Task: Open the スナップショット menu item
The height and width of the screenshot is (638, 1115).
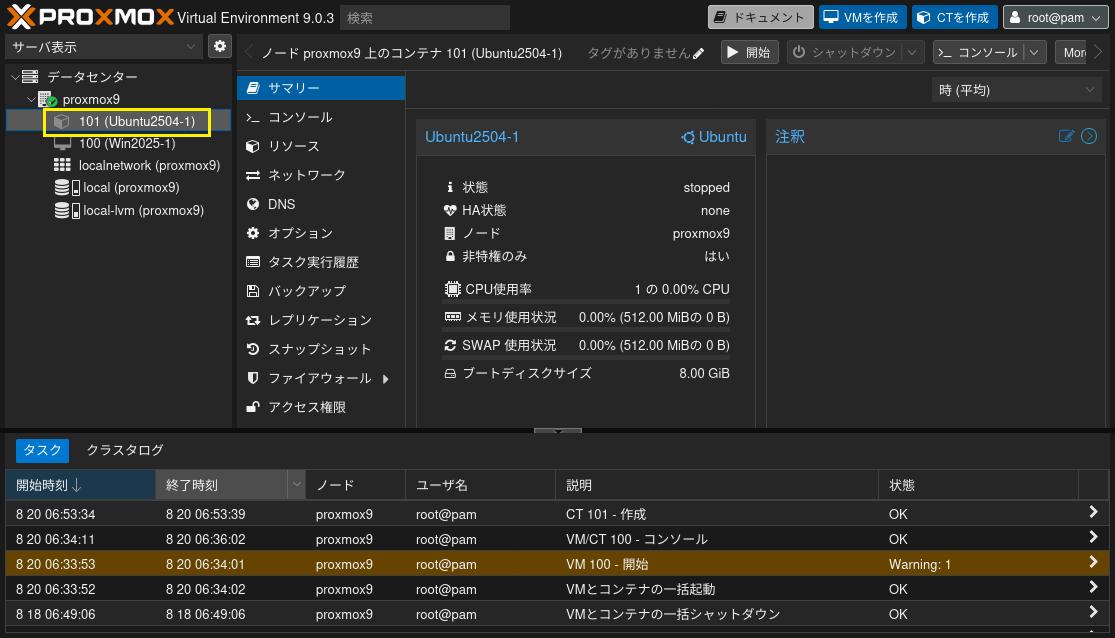Action: (x=321, y=349)
